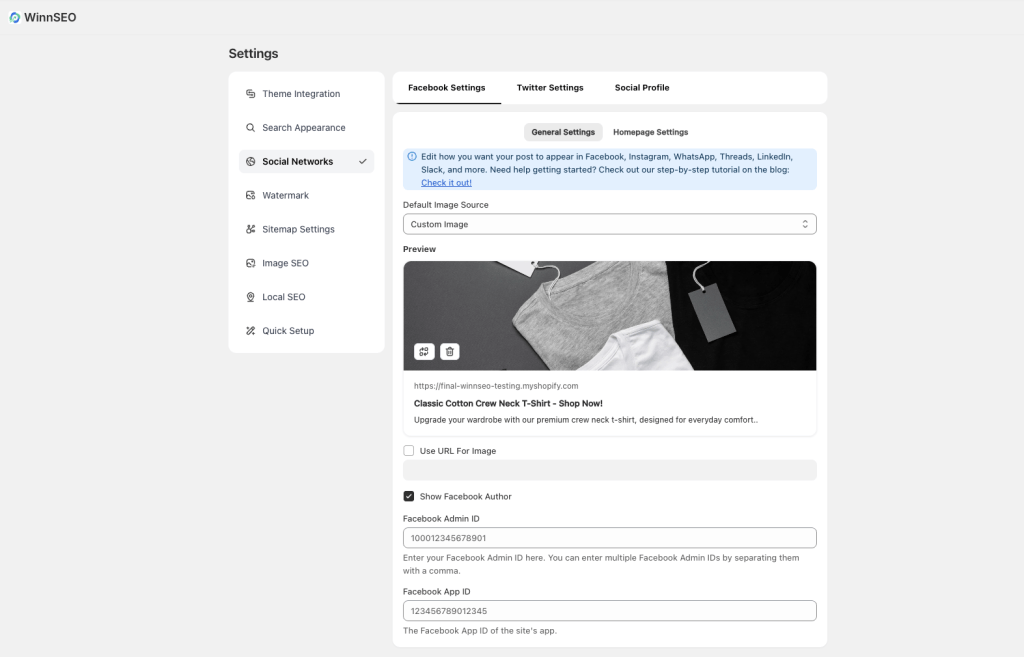Open the Default Image Source dropdown
This screenshot has width=1024, height=657.
(x=609, y=224)
